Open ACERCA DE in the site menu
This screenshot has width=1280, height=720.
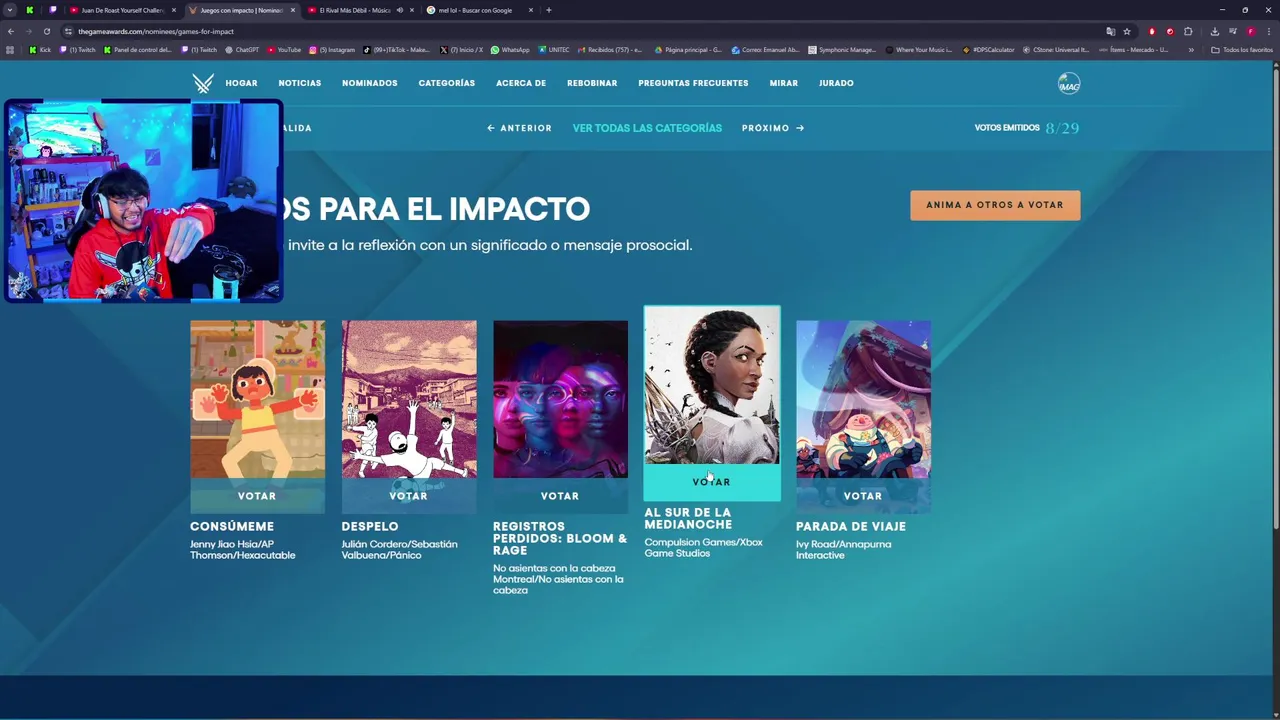tap(521, 84)
